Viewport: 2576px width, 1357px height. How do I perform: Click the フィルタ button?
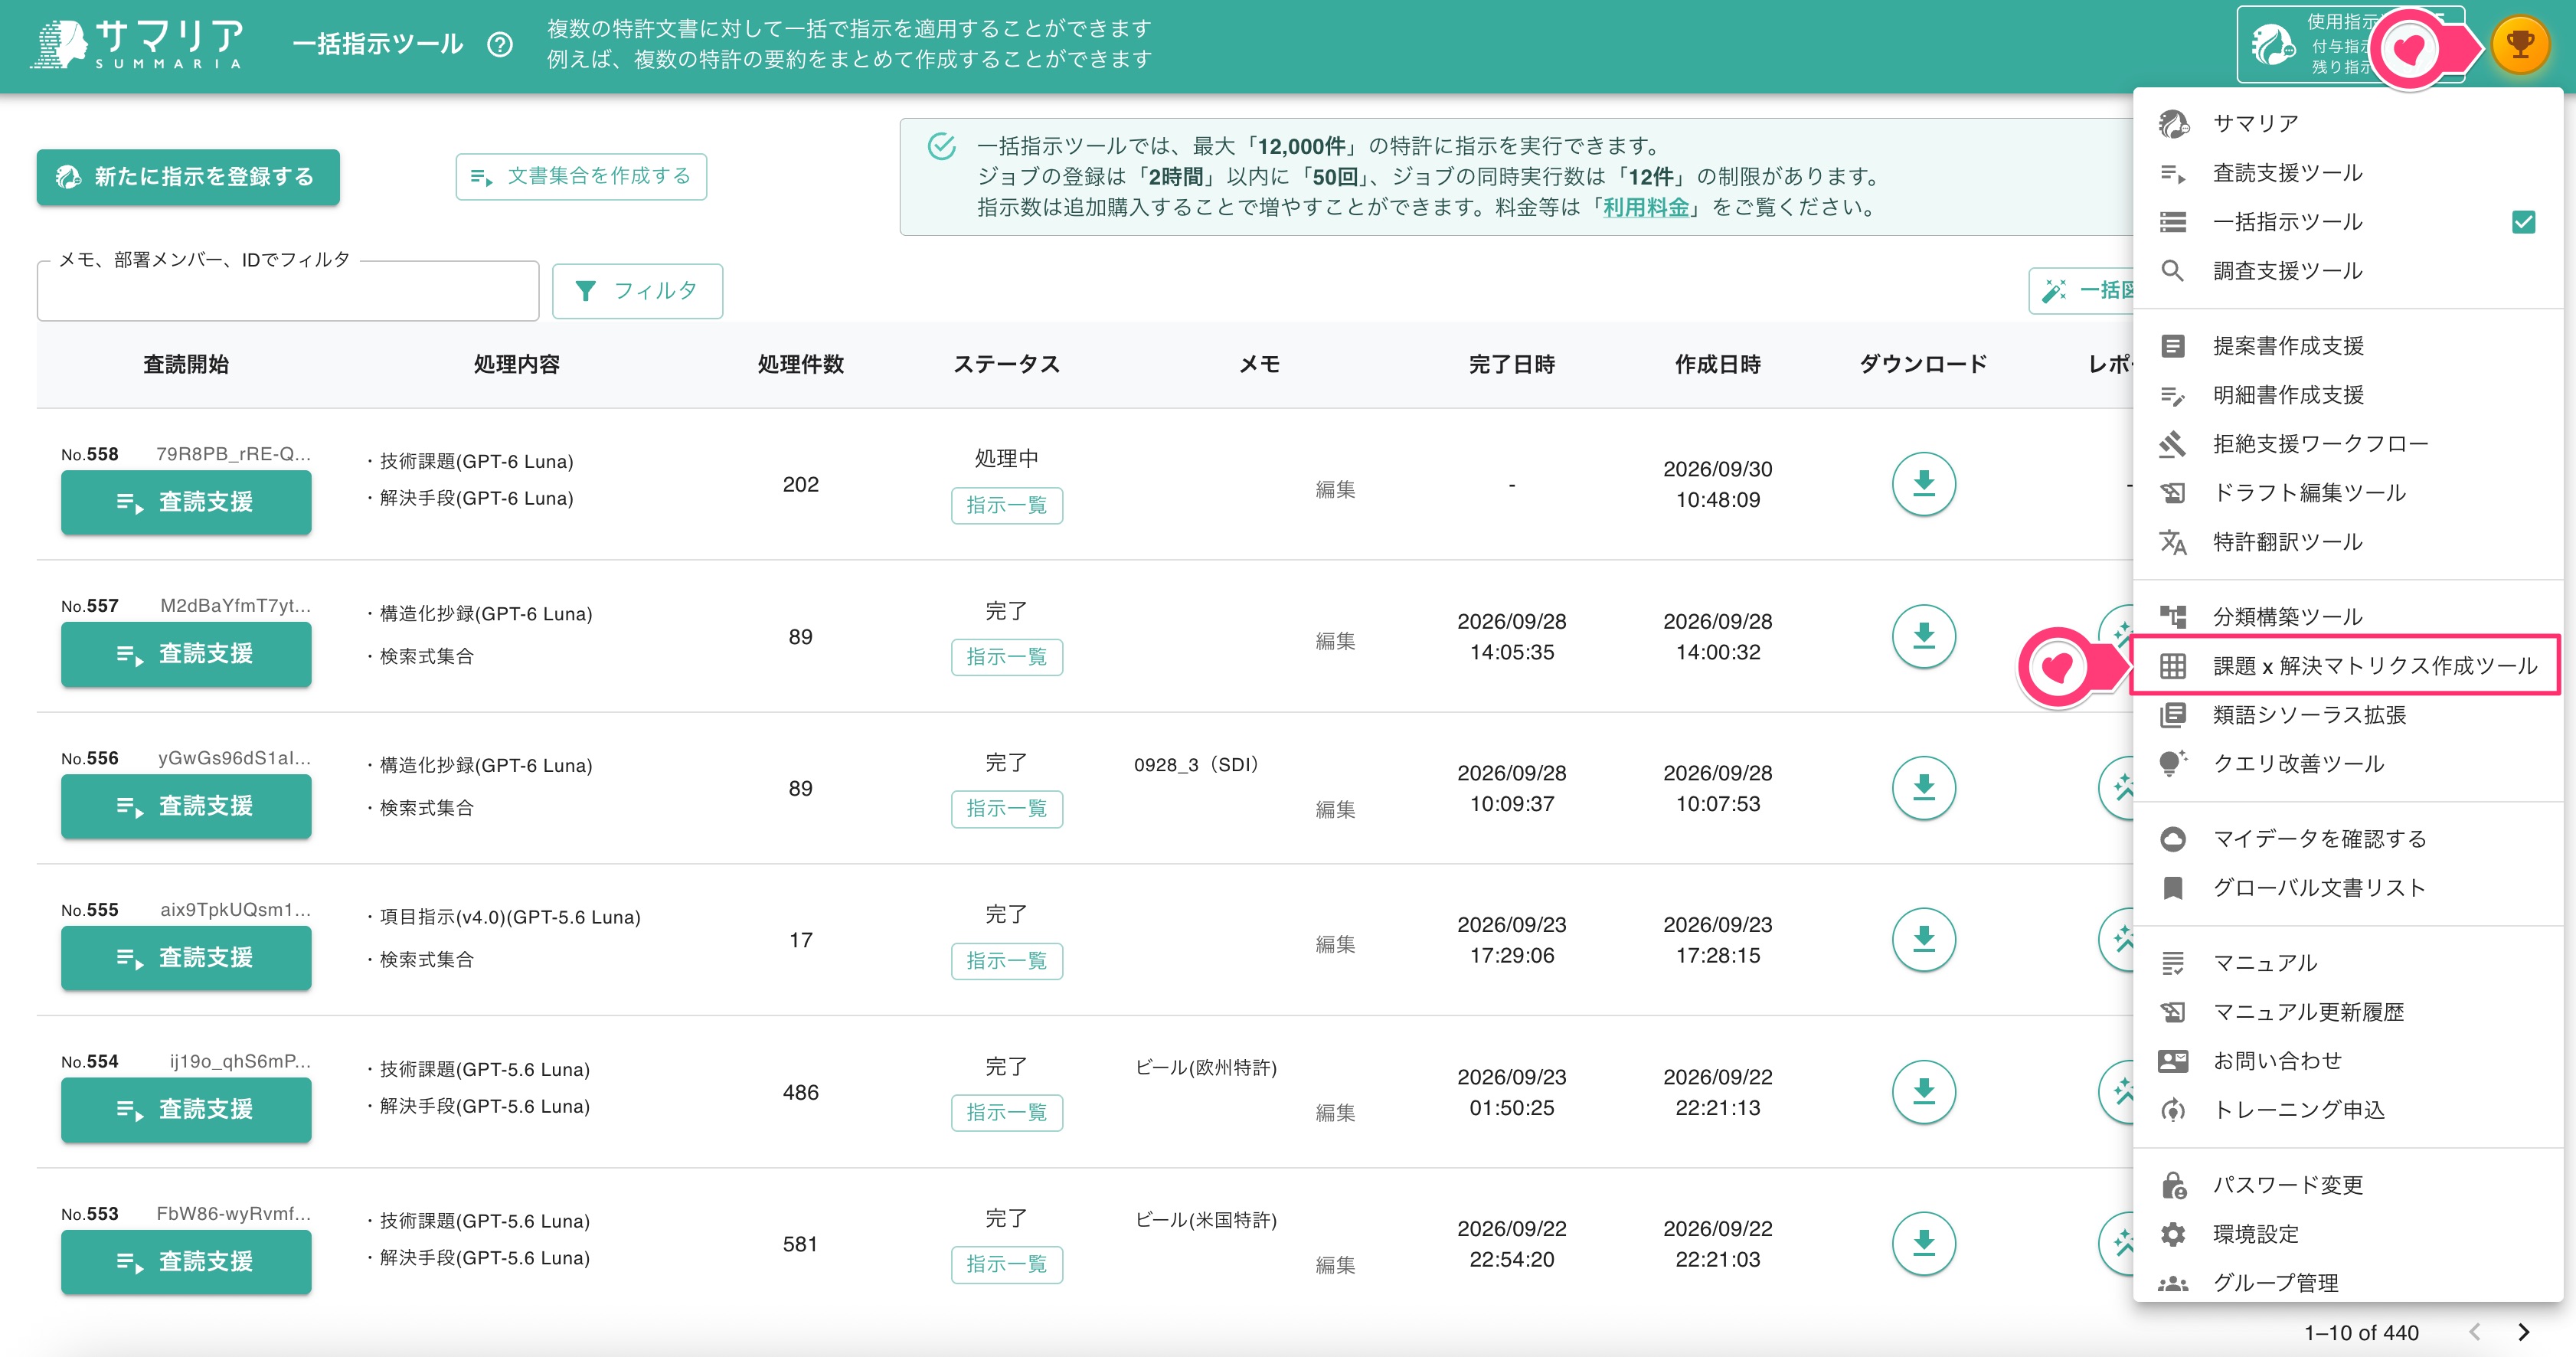pyautogui.click(x=637, y=291)
